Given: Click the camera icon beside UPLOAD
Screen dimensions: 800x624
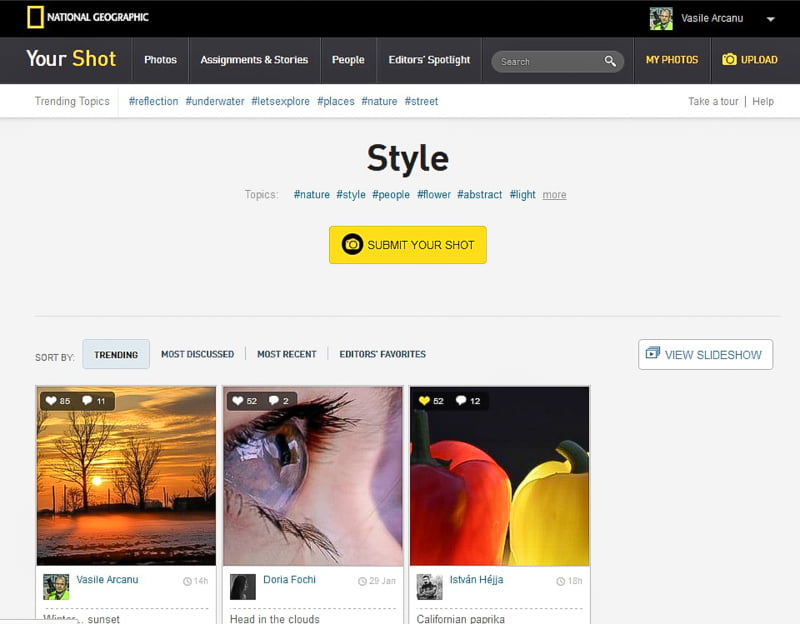Looking at the screenshot, I should coord(729,60).
